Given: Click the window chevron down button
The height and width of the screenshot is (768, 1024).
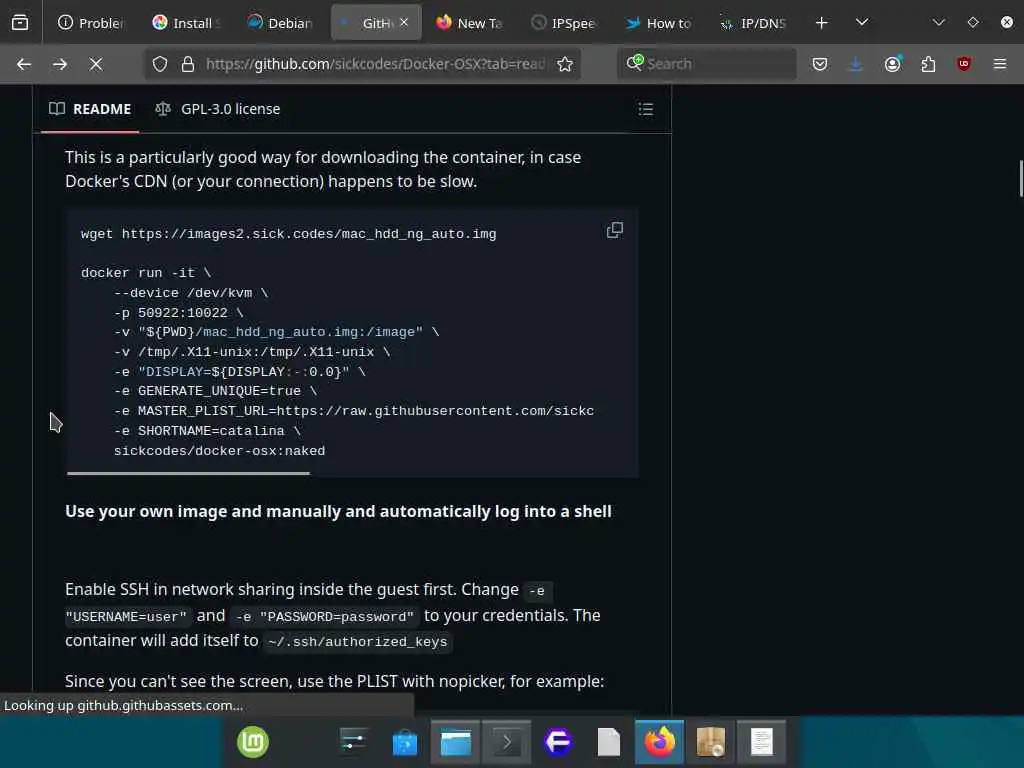Looking at the screenshot, I should coord(938,23).
